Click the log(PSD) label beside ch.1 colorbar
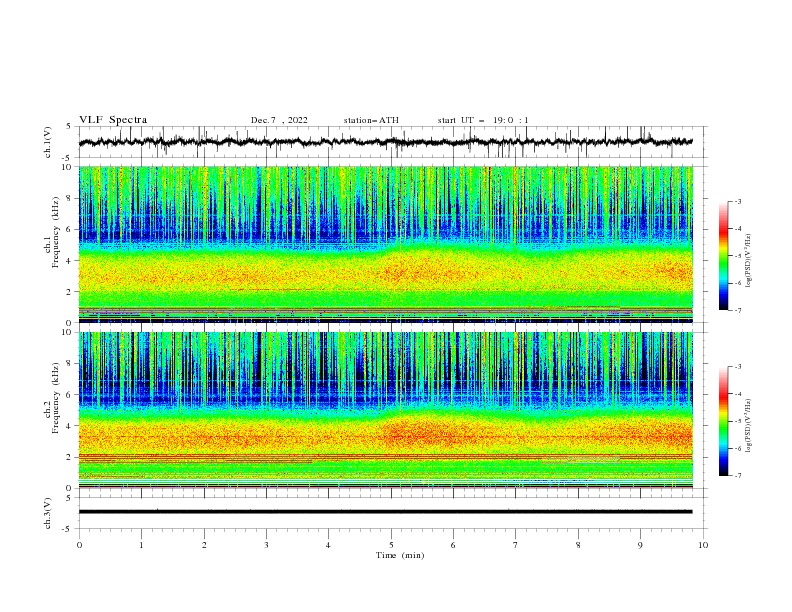 [x=749, y=261]
